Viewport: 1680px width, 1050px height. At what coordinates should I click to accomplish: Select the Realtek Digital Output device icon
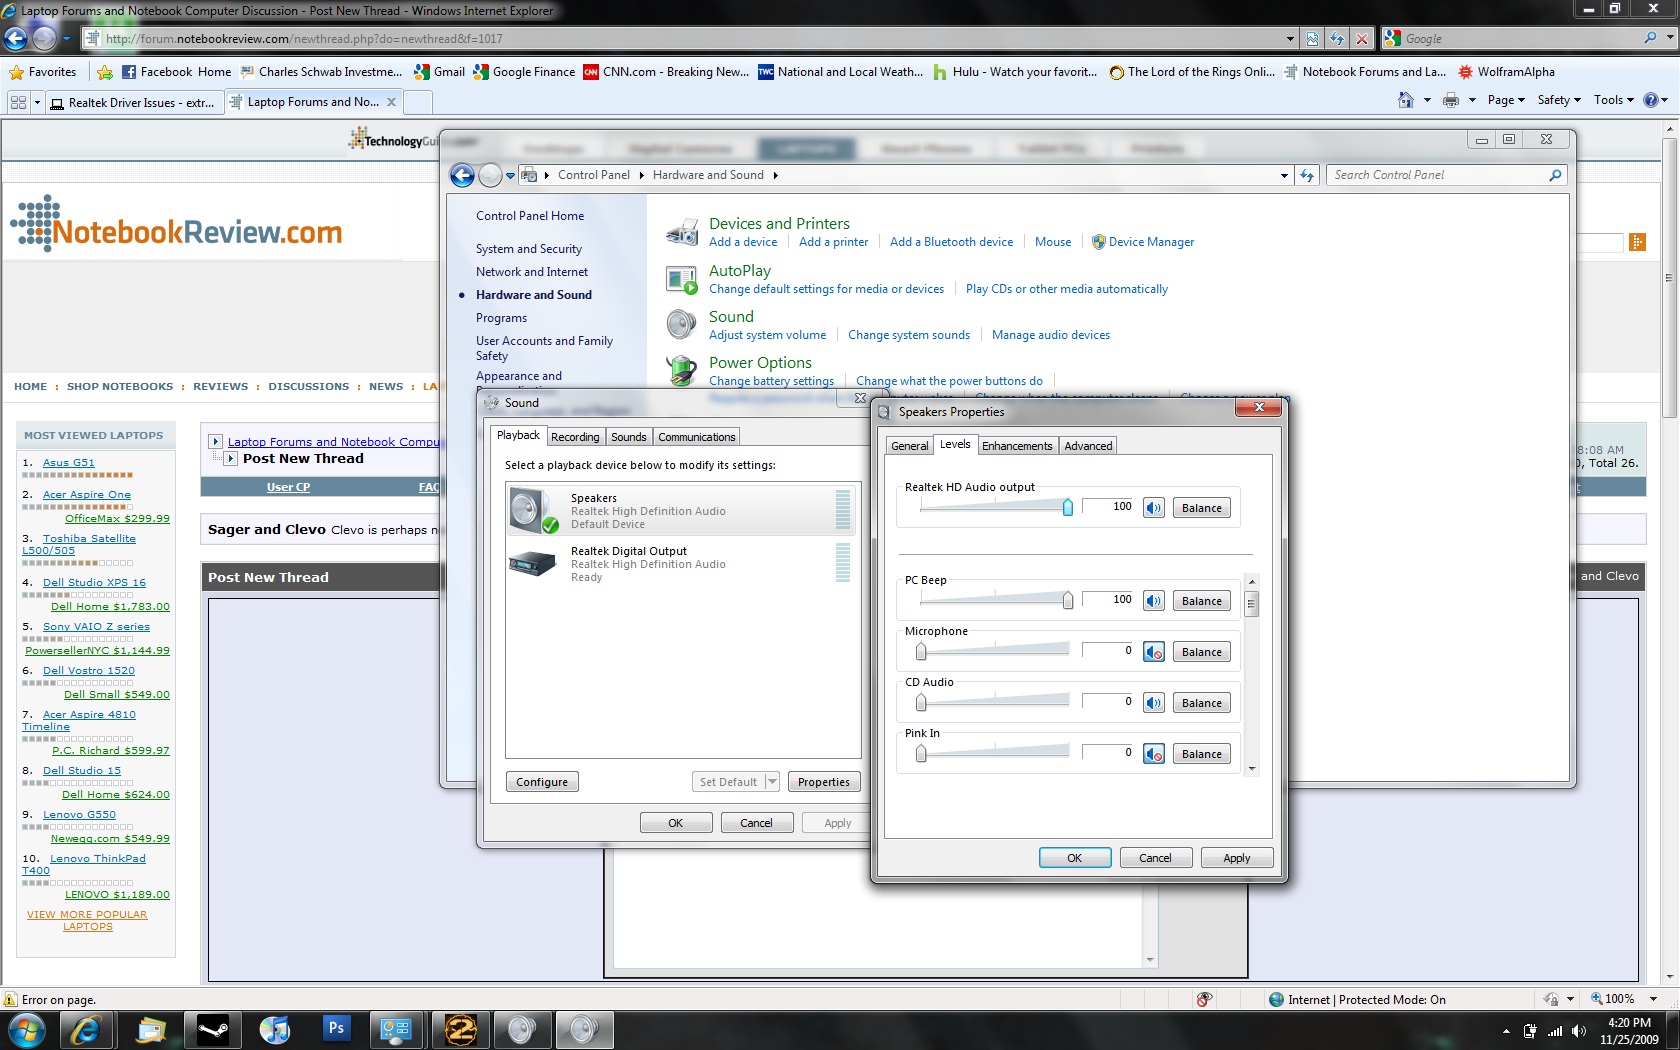pos(531,564)
